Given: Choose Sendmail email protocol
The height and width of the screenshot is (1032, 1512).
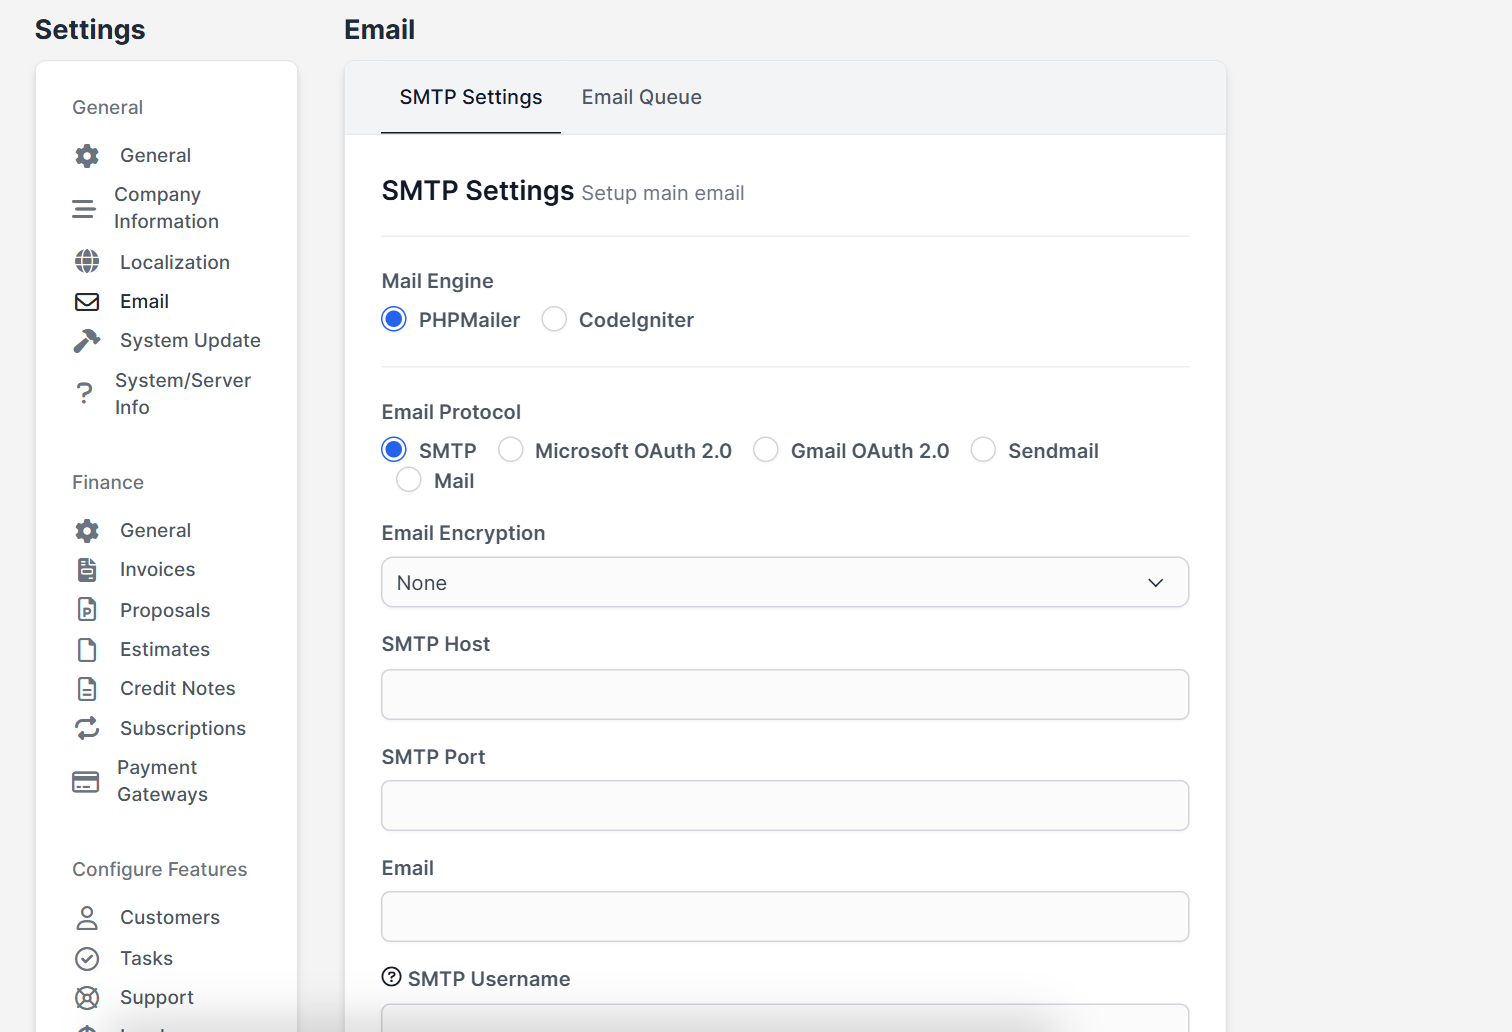Looking at the screenshot, I should pyautogui.click(x=983, y=450).
